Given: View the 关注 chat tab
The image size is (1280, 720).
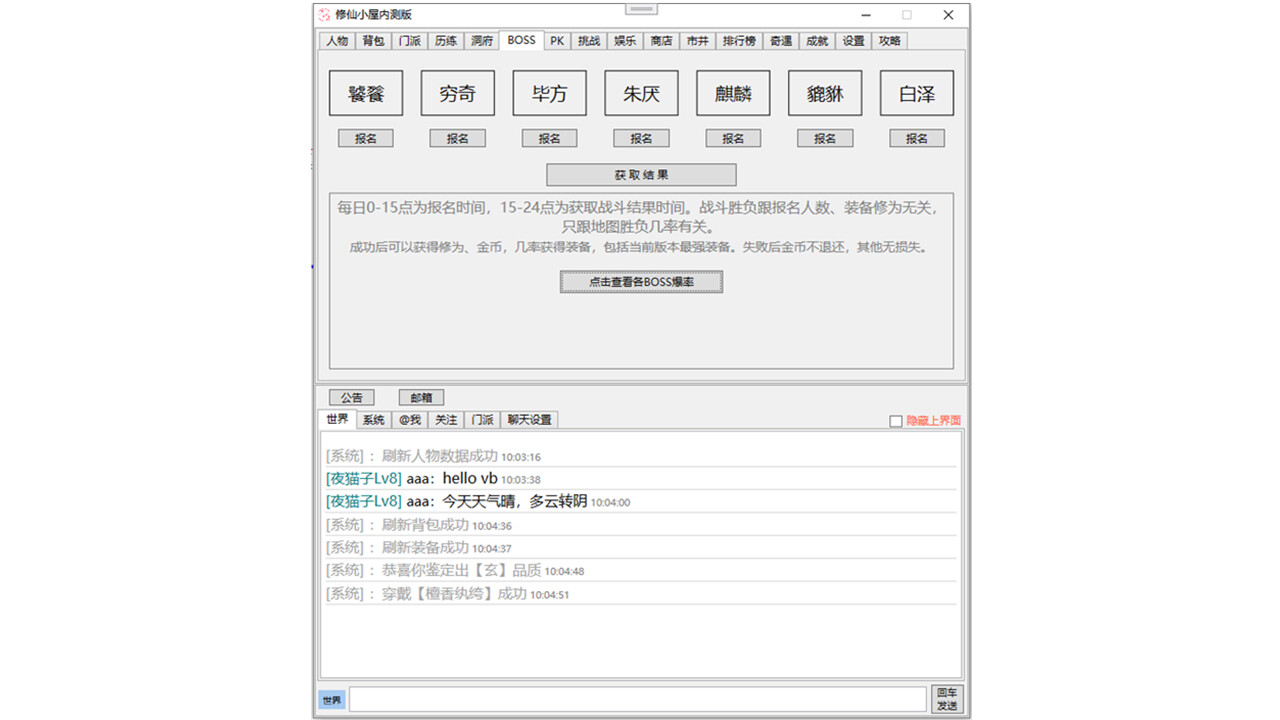Looking at the screenshot, I should click(x=446, y=420).
